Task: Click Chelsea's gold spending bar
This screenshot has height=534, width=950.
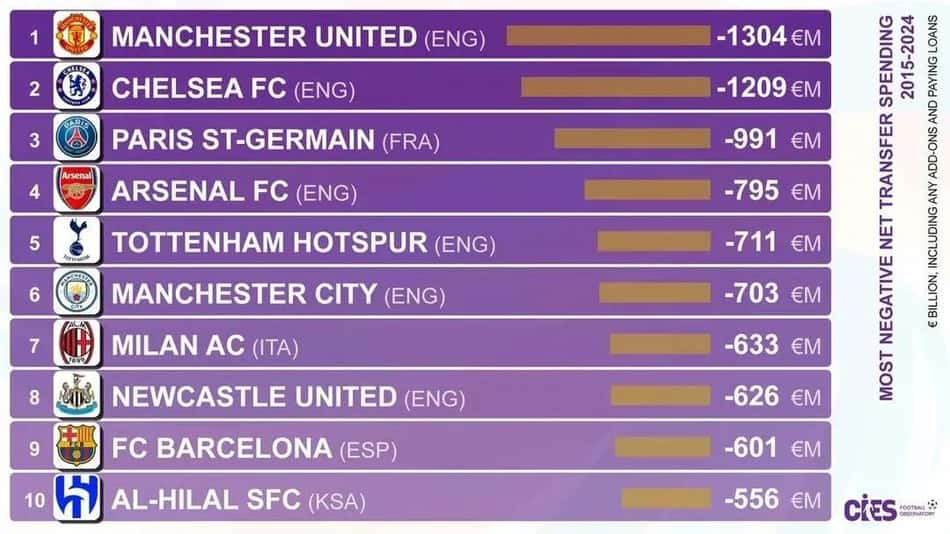Action: (x=616, y=87)
